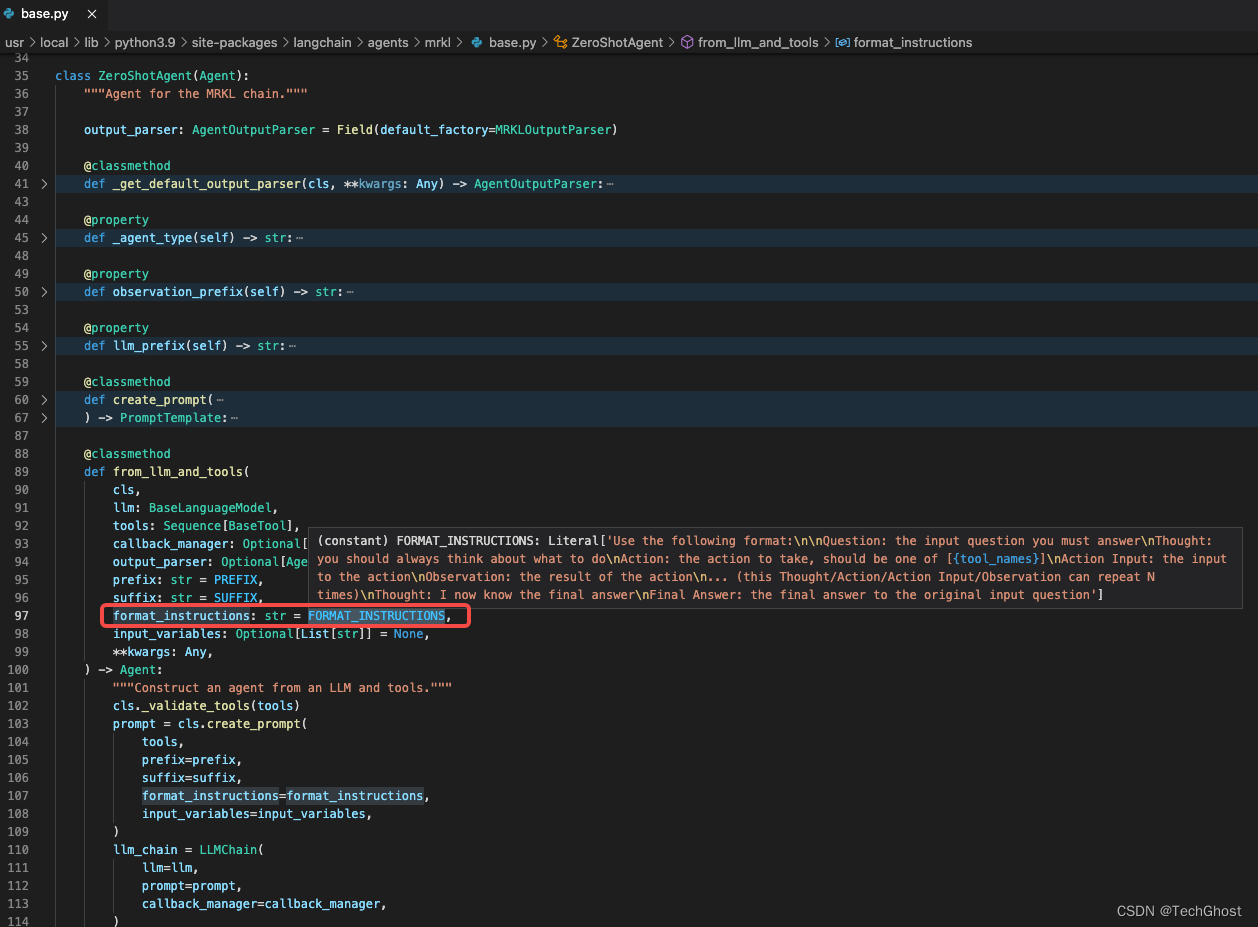This screenshot has width=1258, height=927.
Task: Expand folded create_prompt at line 60
Action: 44,400
